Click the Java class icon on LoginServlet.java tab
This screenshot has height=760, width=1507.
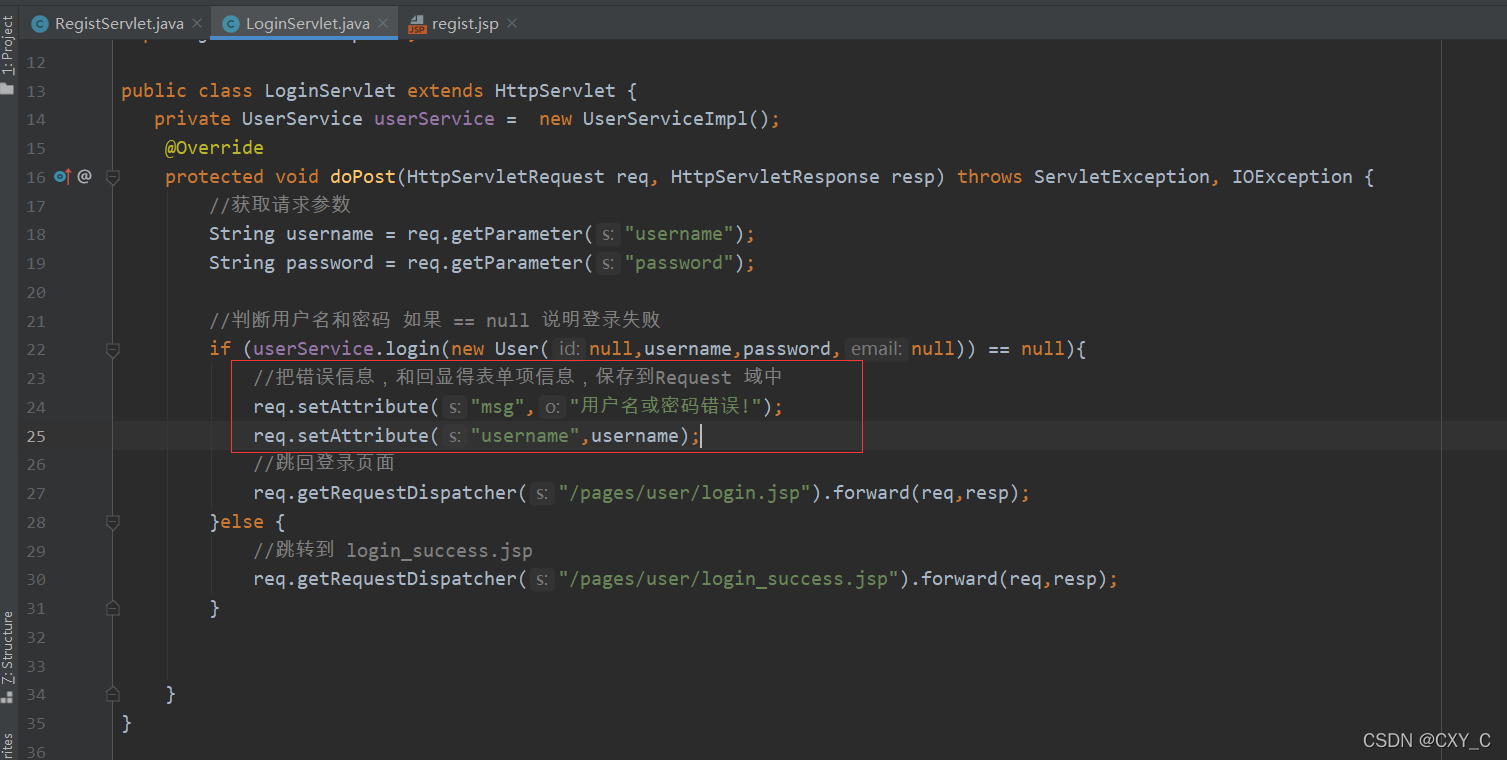230,23
